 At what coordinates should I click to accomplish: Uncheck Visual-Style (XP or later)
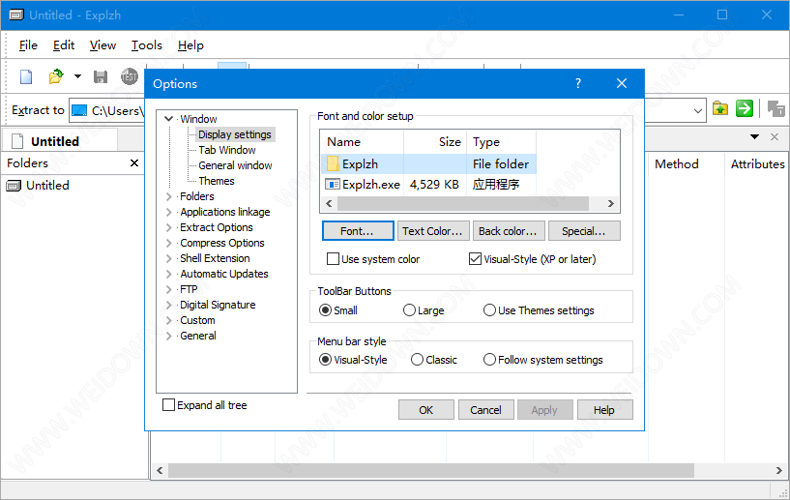[x=475, y=259]
